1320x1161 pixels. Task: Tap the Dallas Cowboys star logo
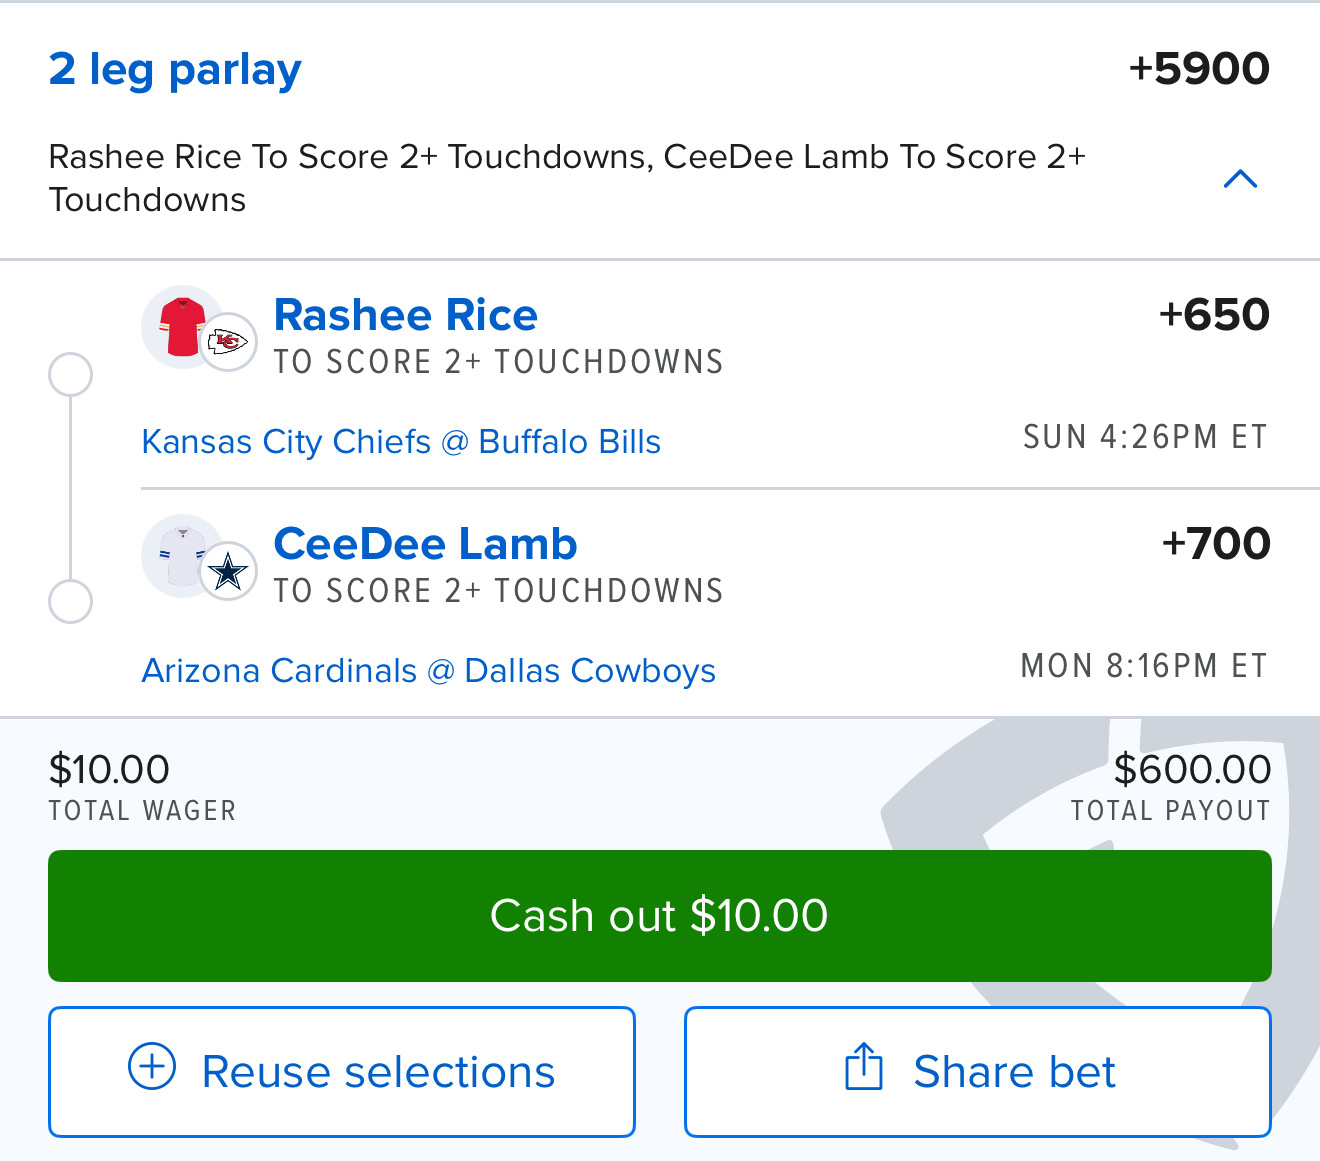coord(228,572)
